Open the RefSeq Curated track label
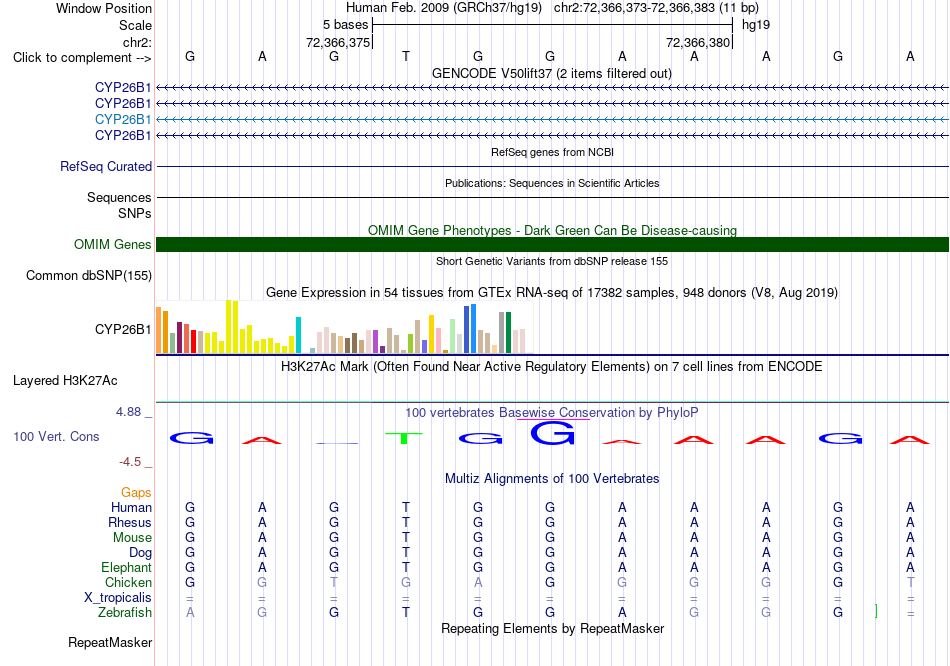Viewport: 950px width, 666px height. 105,166
